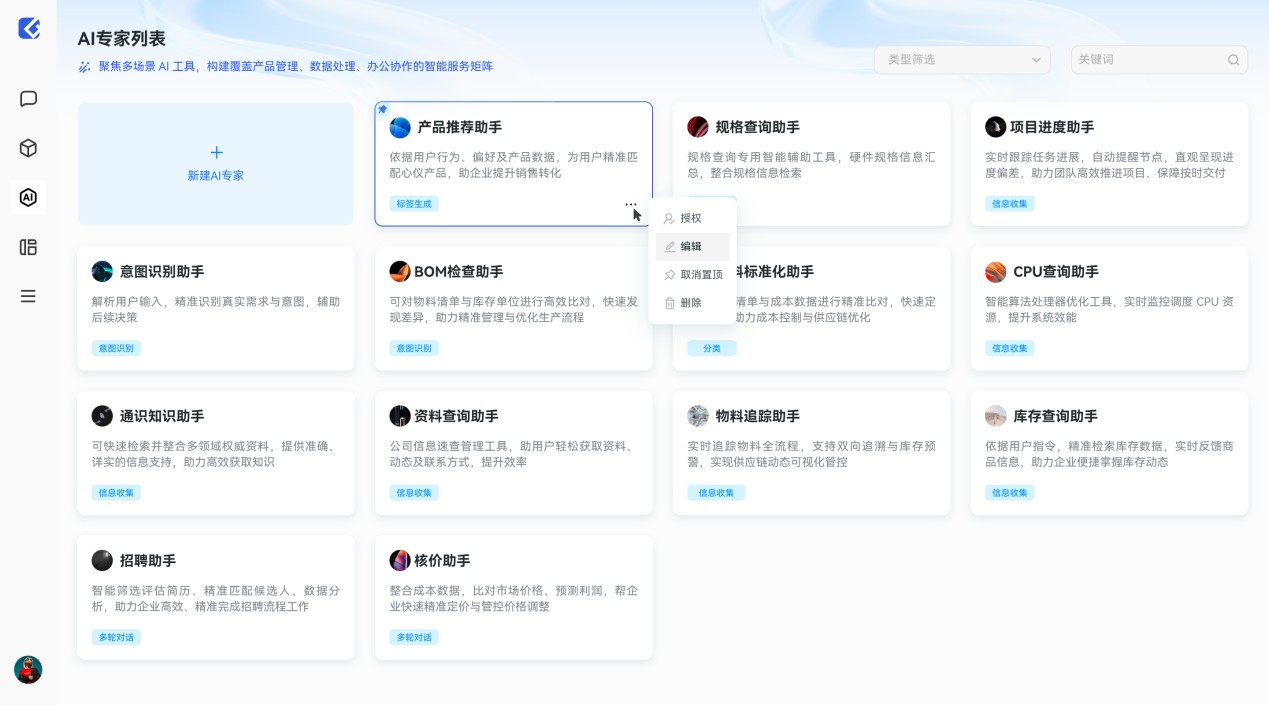Select 编辑 in the context menu

[x=691, y=246]
